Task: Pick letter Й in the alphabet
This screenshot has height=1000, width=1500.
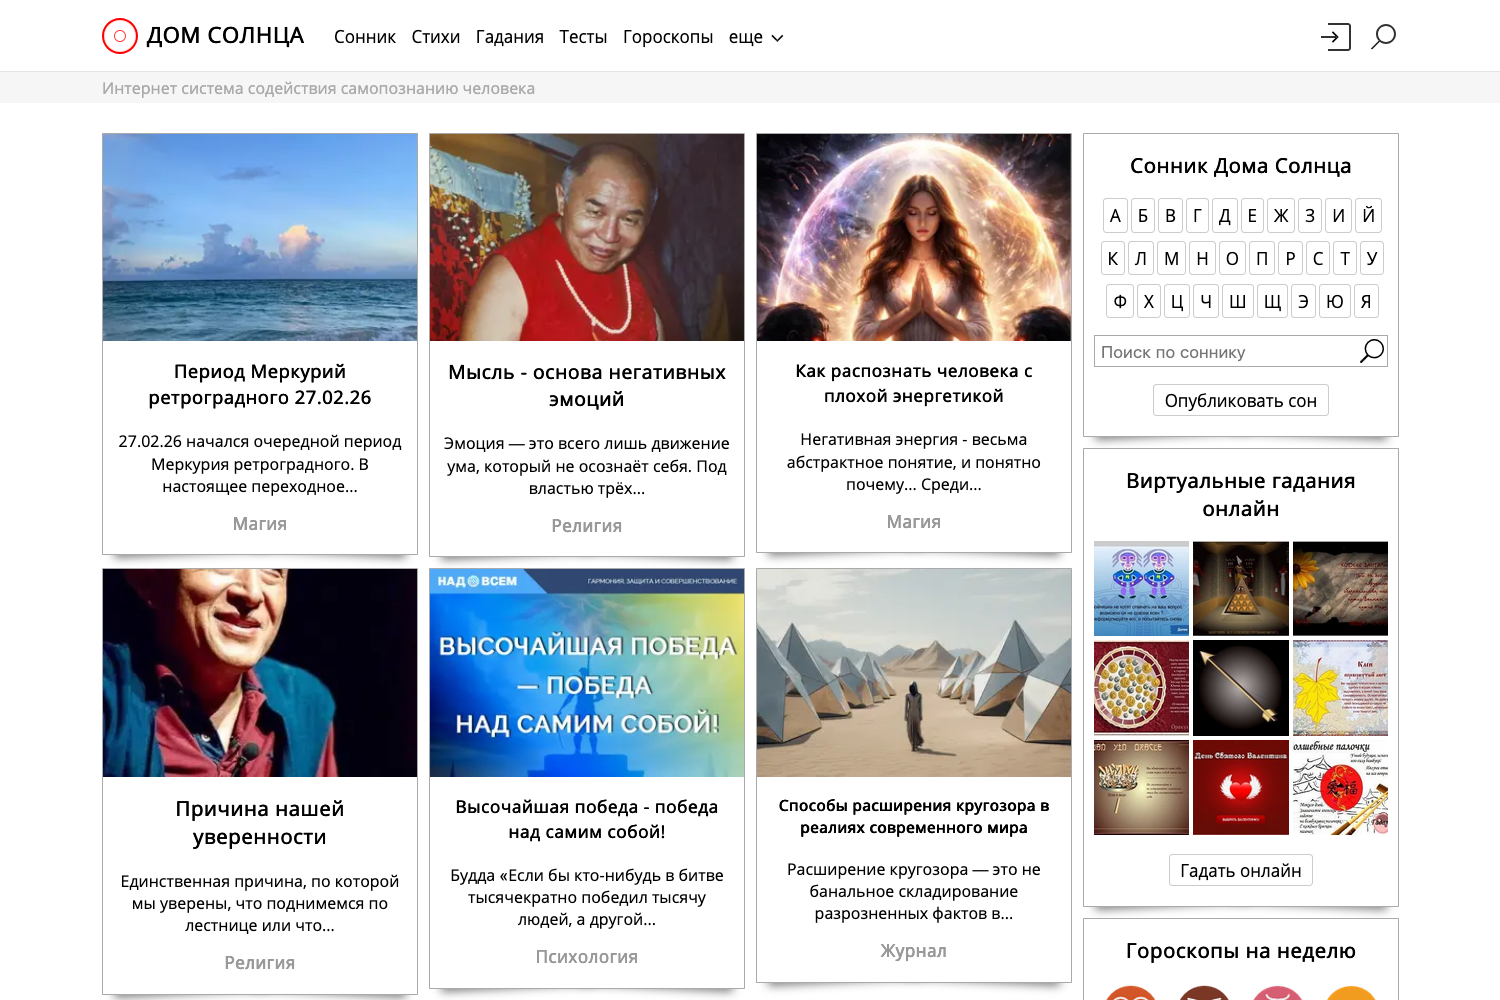Action: [1369, 215]
